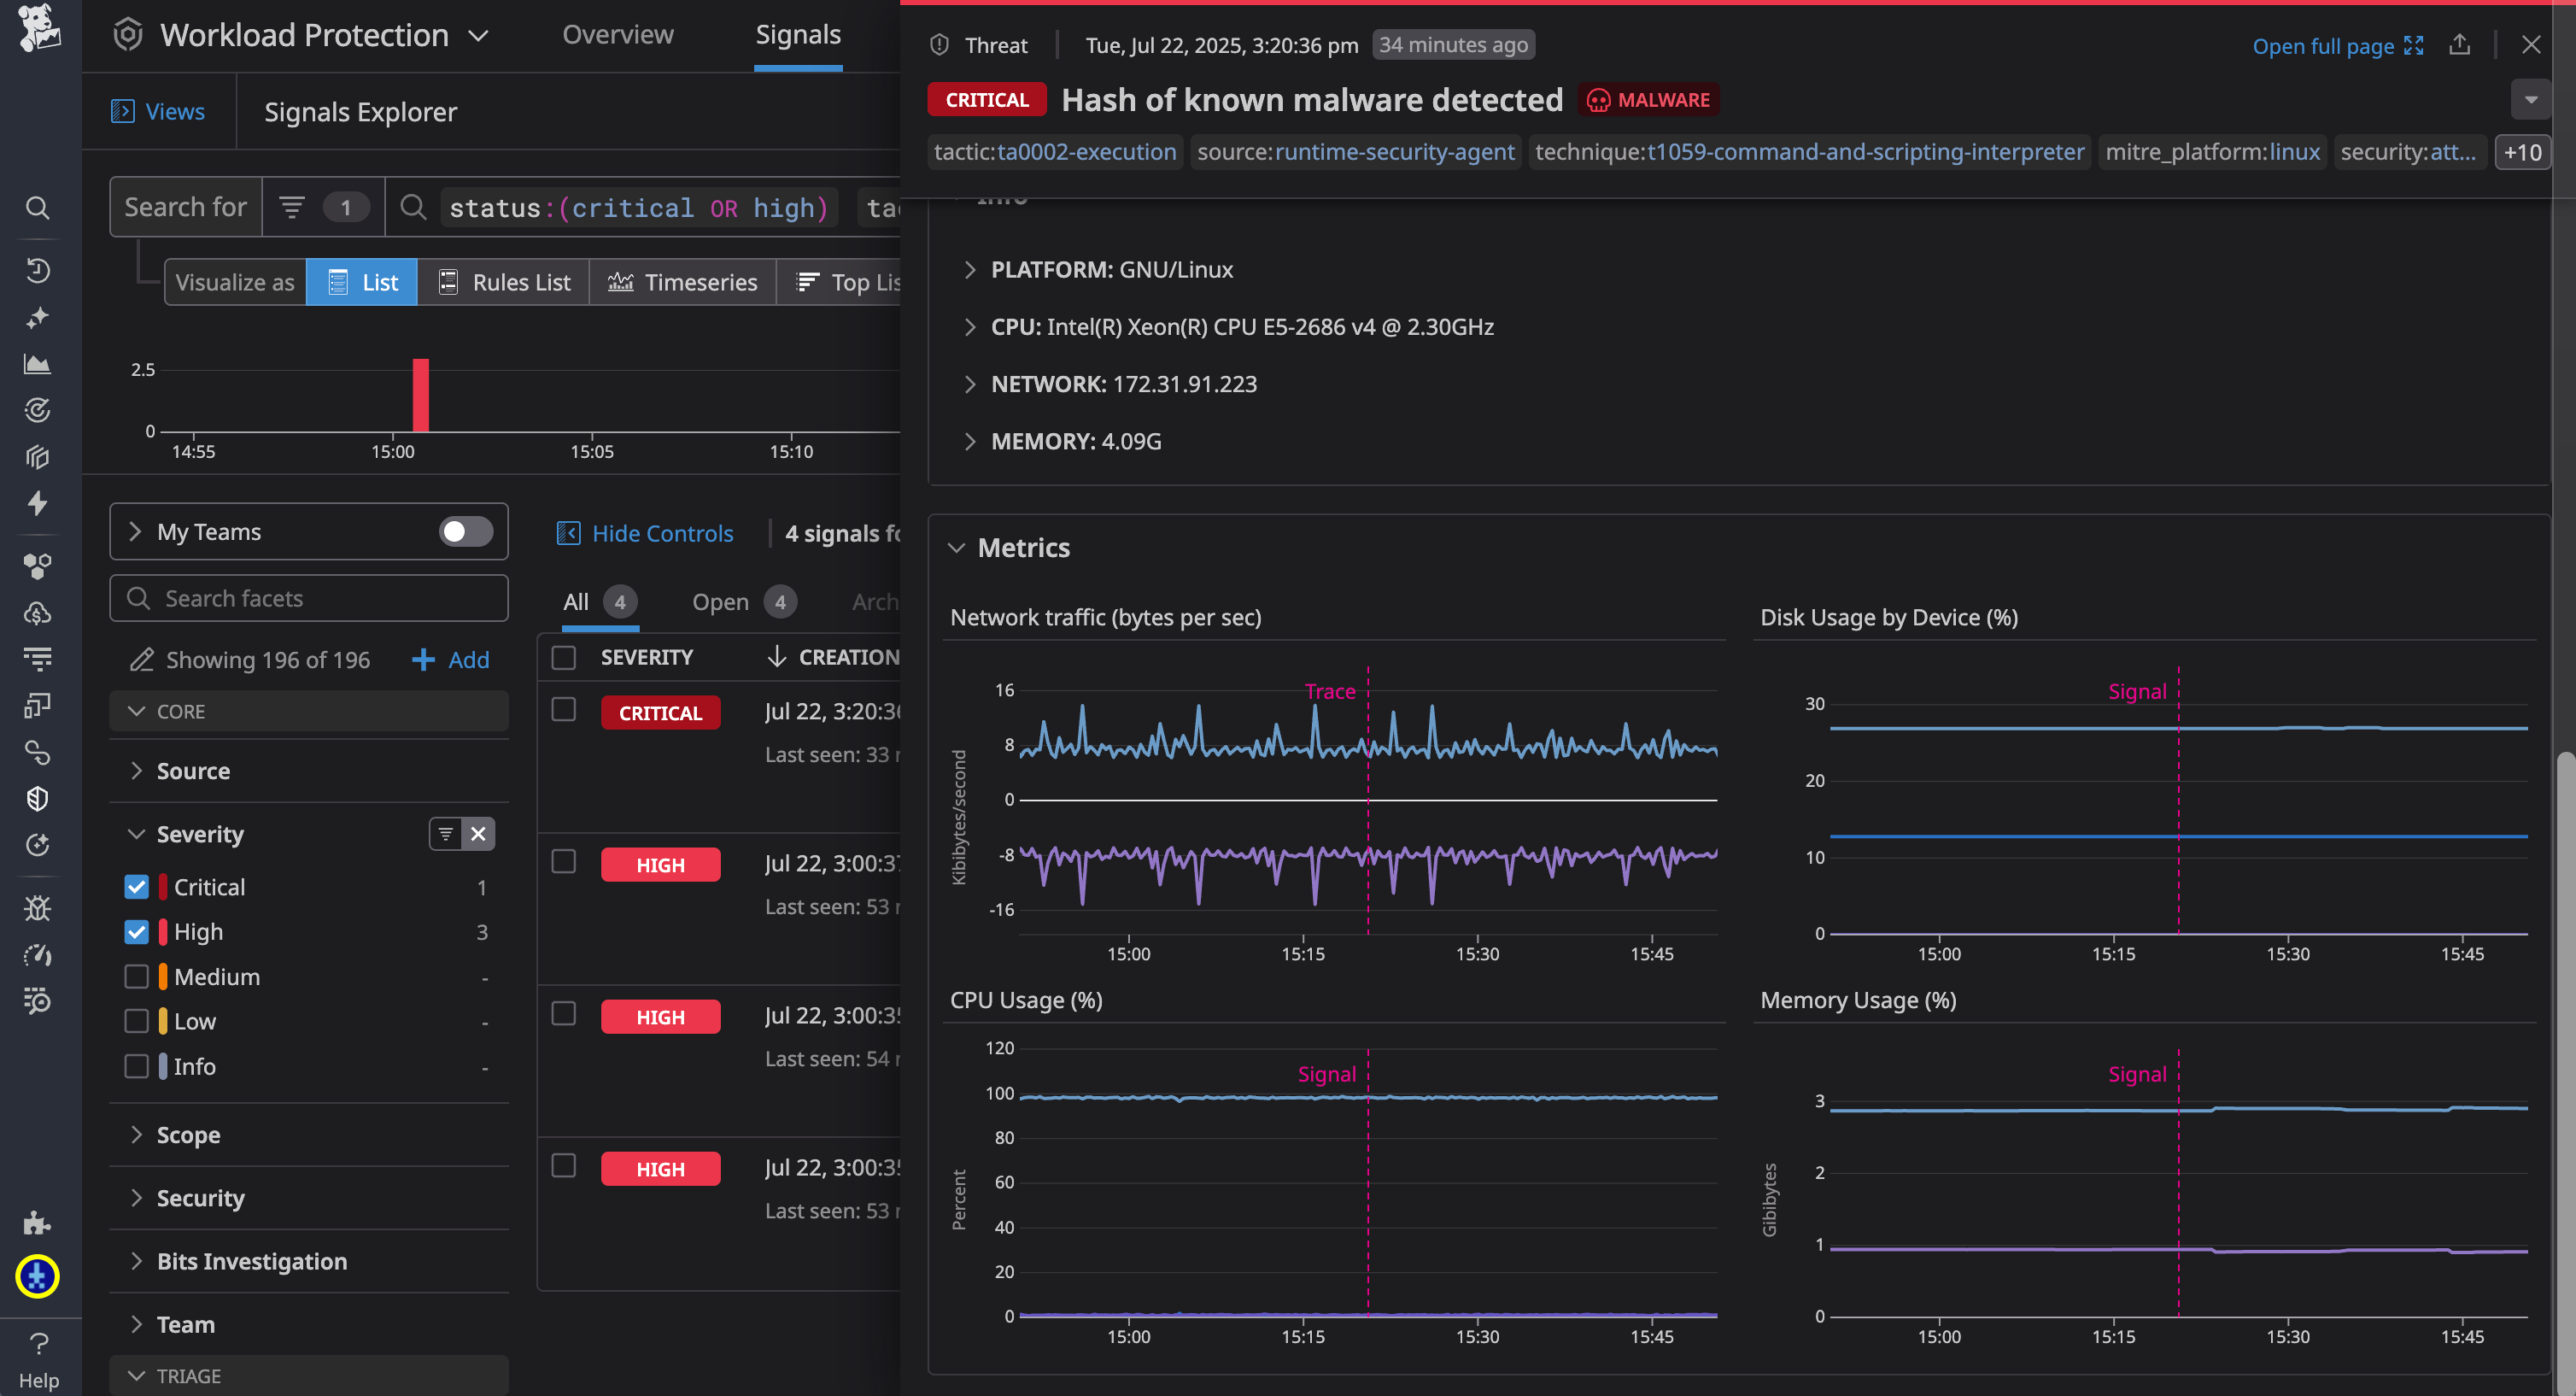Click the share/export icon in the threat panel
Screen dimensions: 2576x1396
(2460, 45)
